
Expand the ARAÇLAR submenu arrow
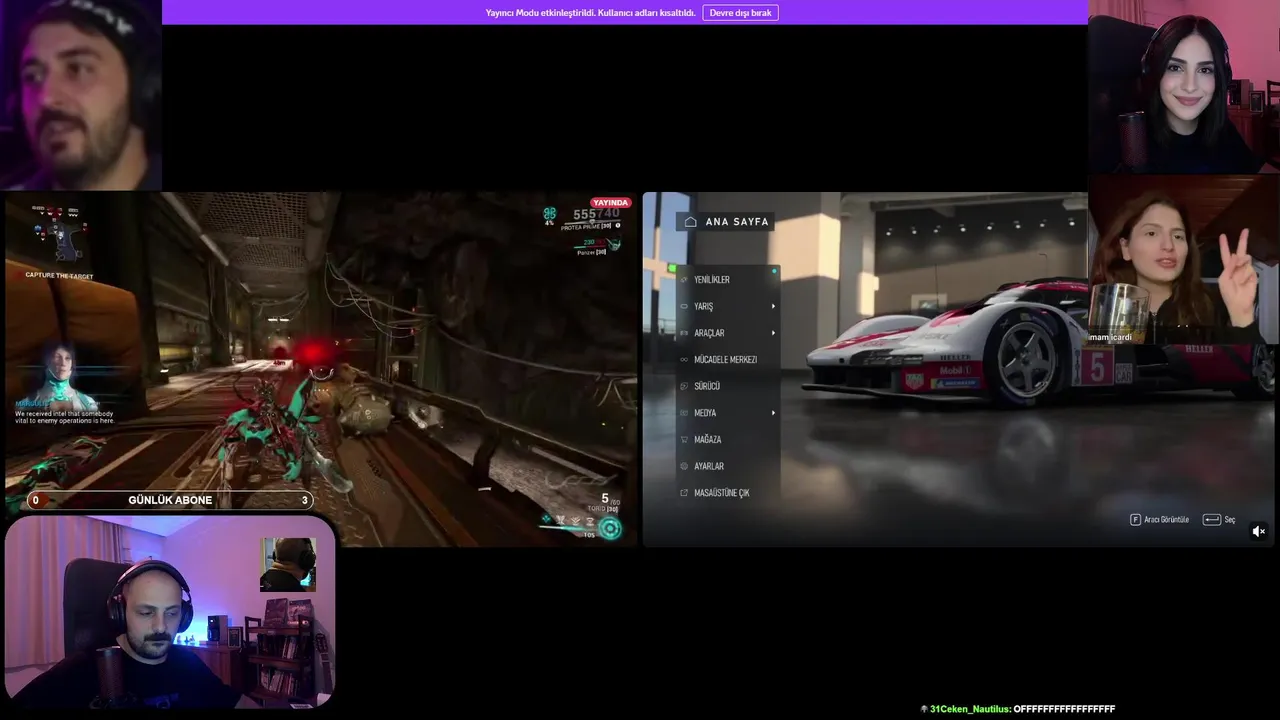pos(773,333)
